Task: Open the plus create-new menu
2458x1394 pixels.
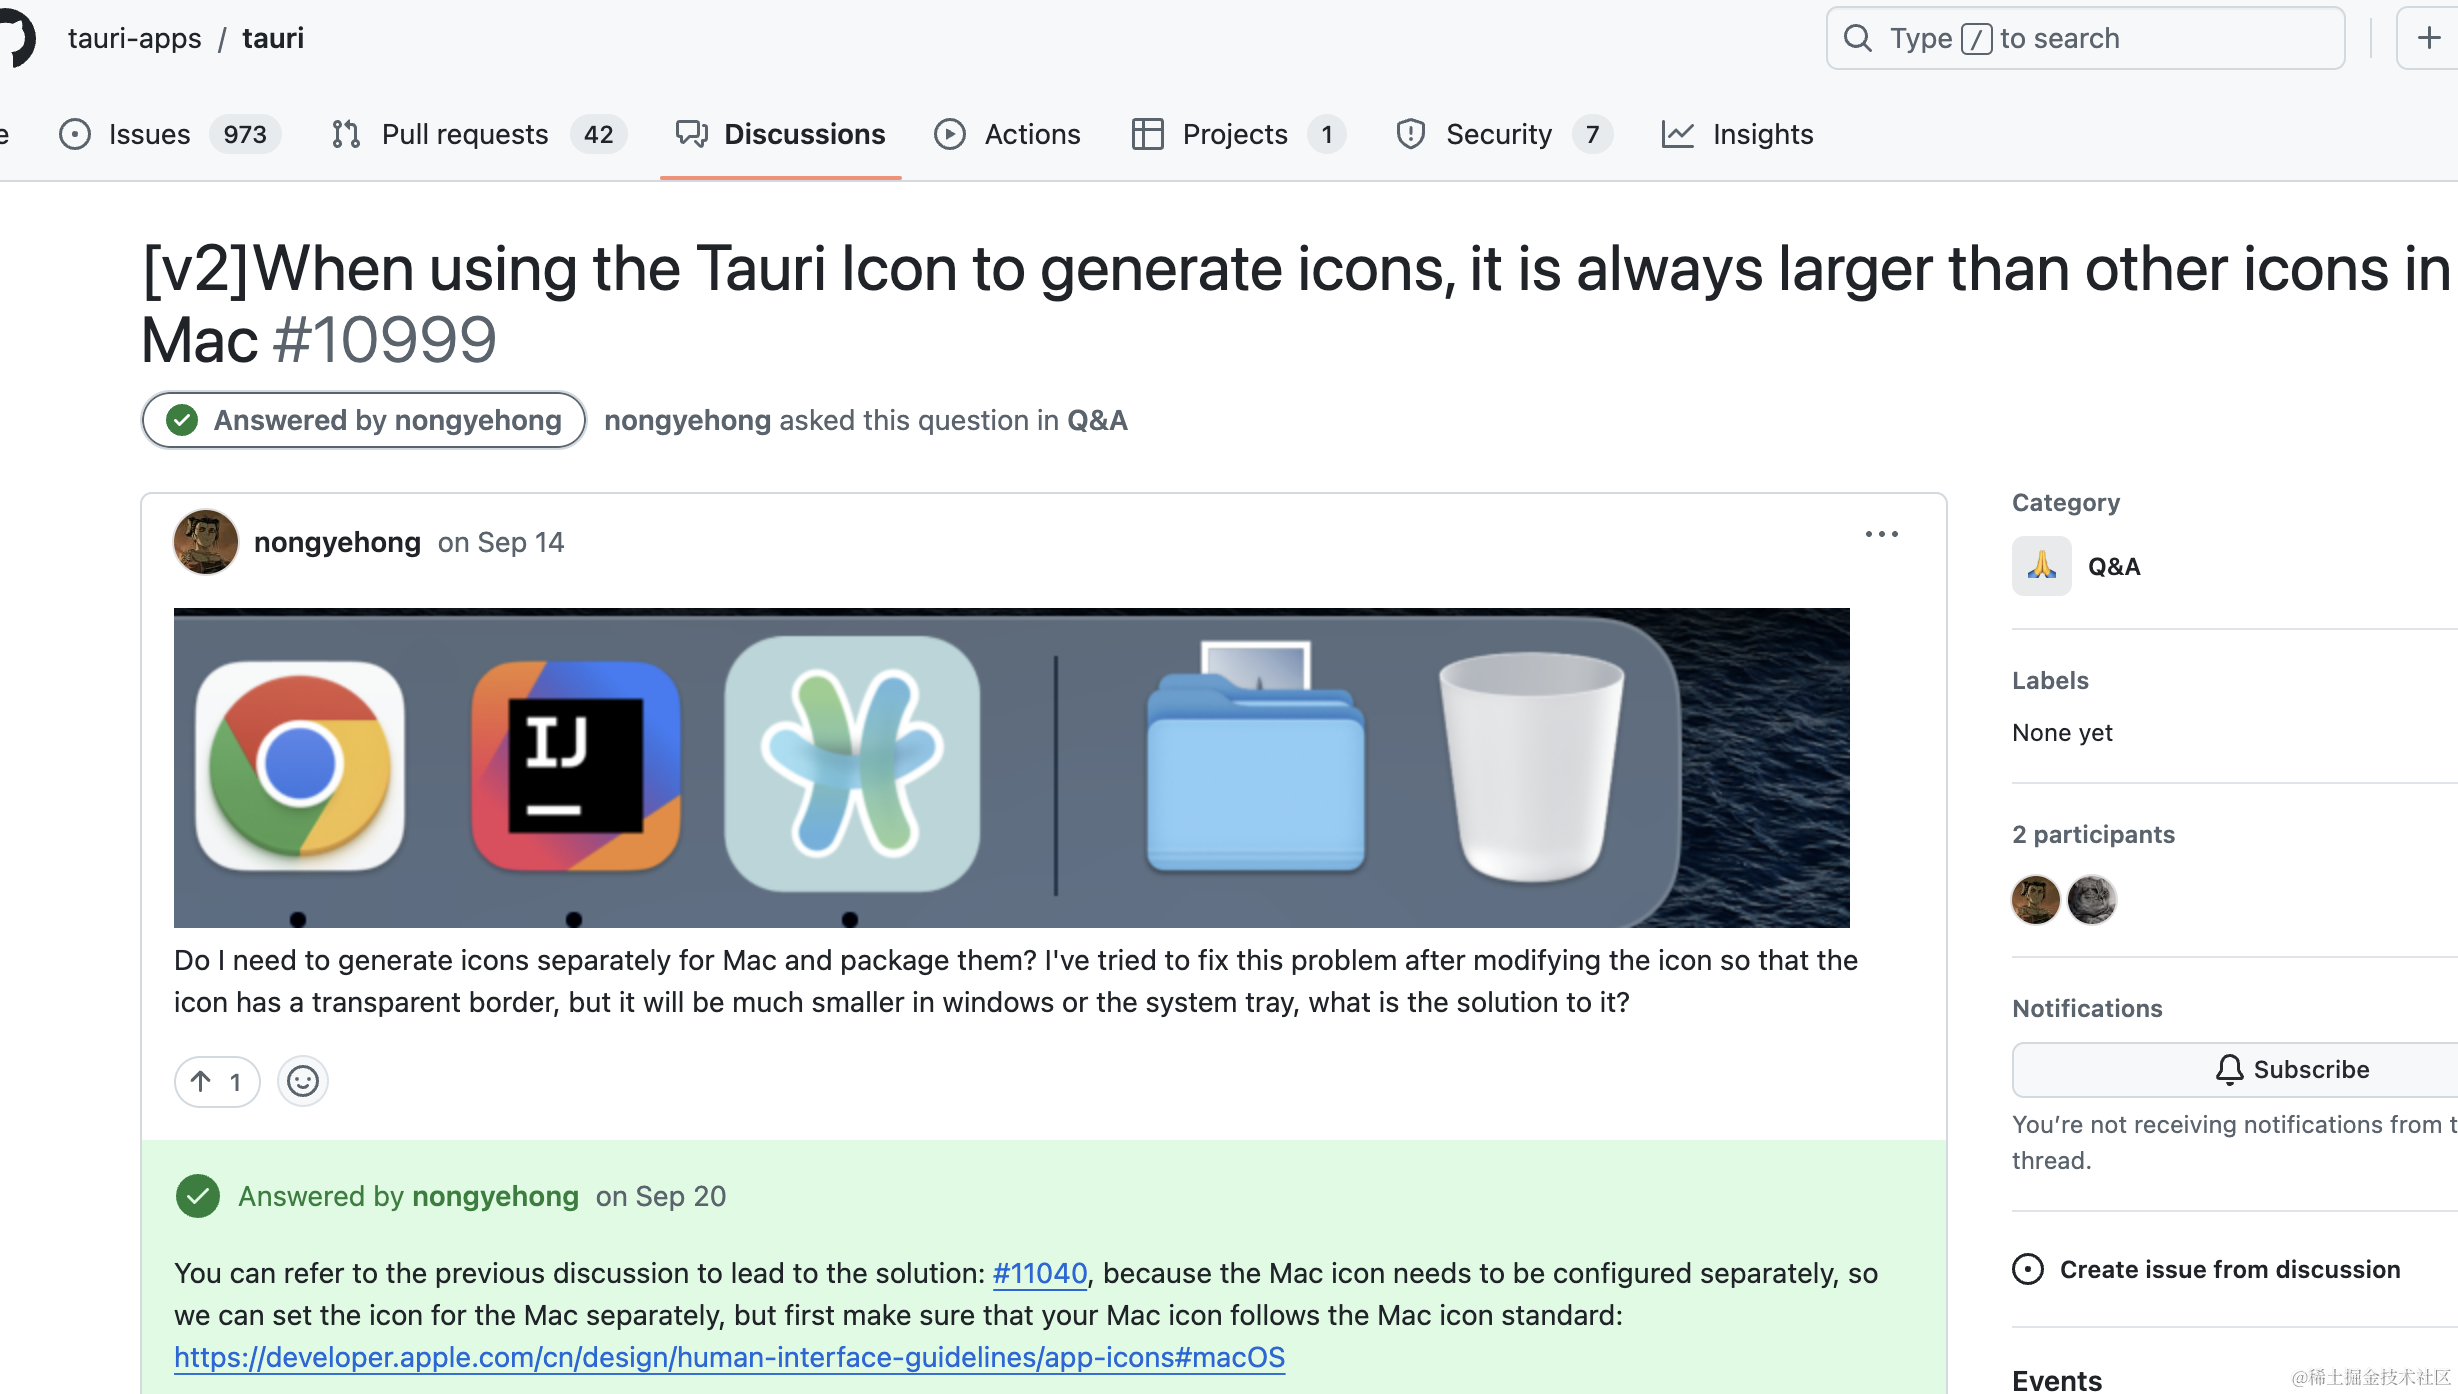Action: coord(2428,38)
